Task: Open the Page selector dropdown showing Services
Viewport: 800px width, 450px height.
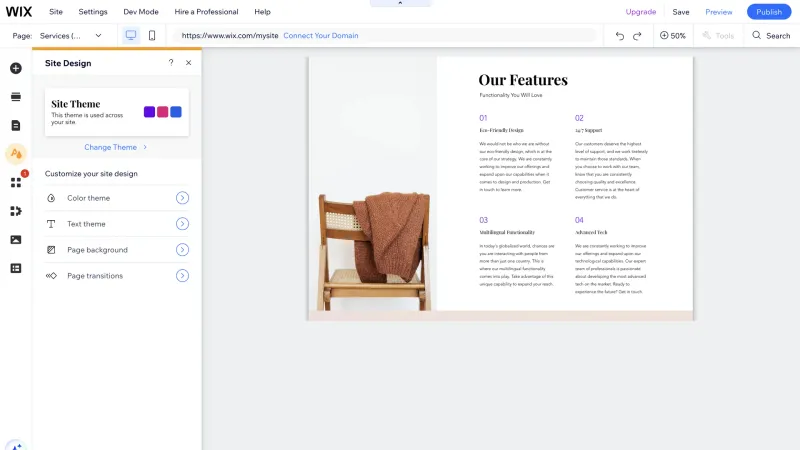Action: click(x=70, y=36)
